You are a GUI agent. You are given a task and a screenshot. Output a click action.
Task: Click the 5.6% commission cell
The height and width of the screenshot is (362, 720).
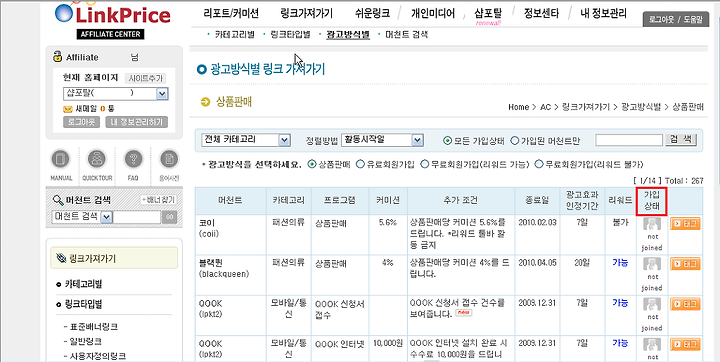pyautogui.click(x=388, y=222)
